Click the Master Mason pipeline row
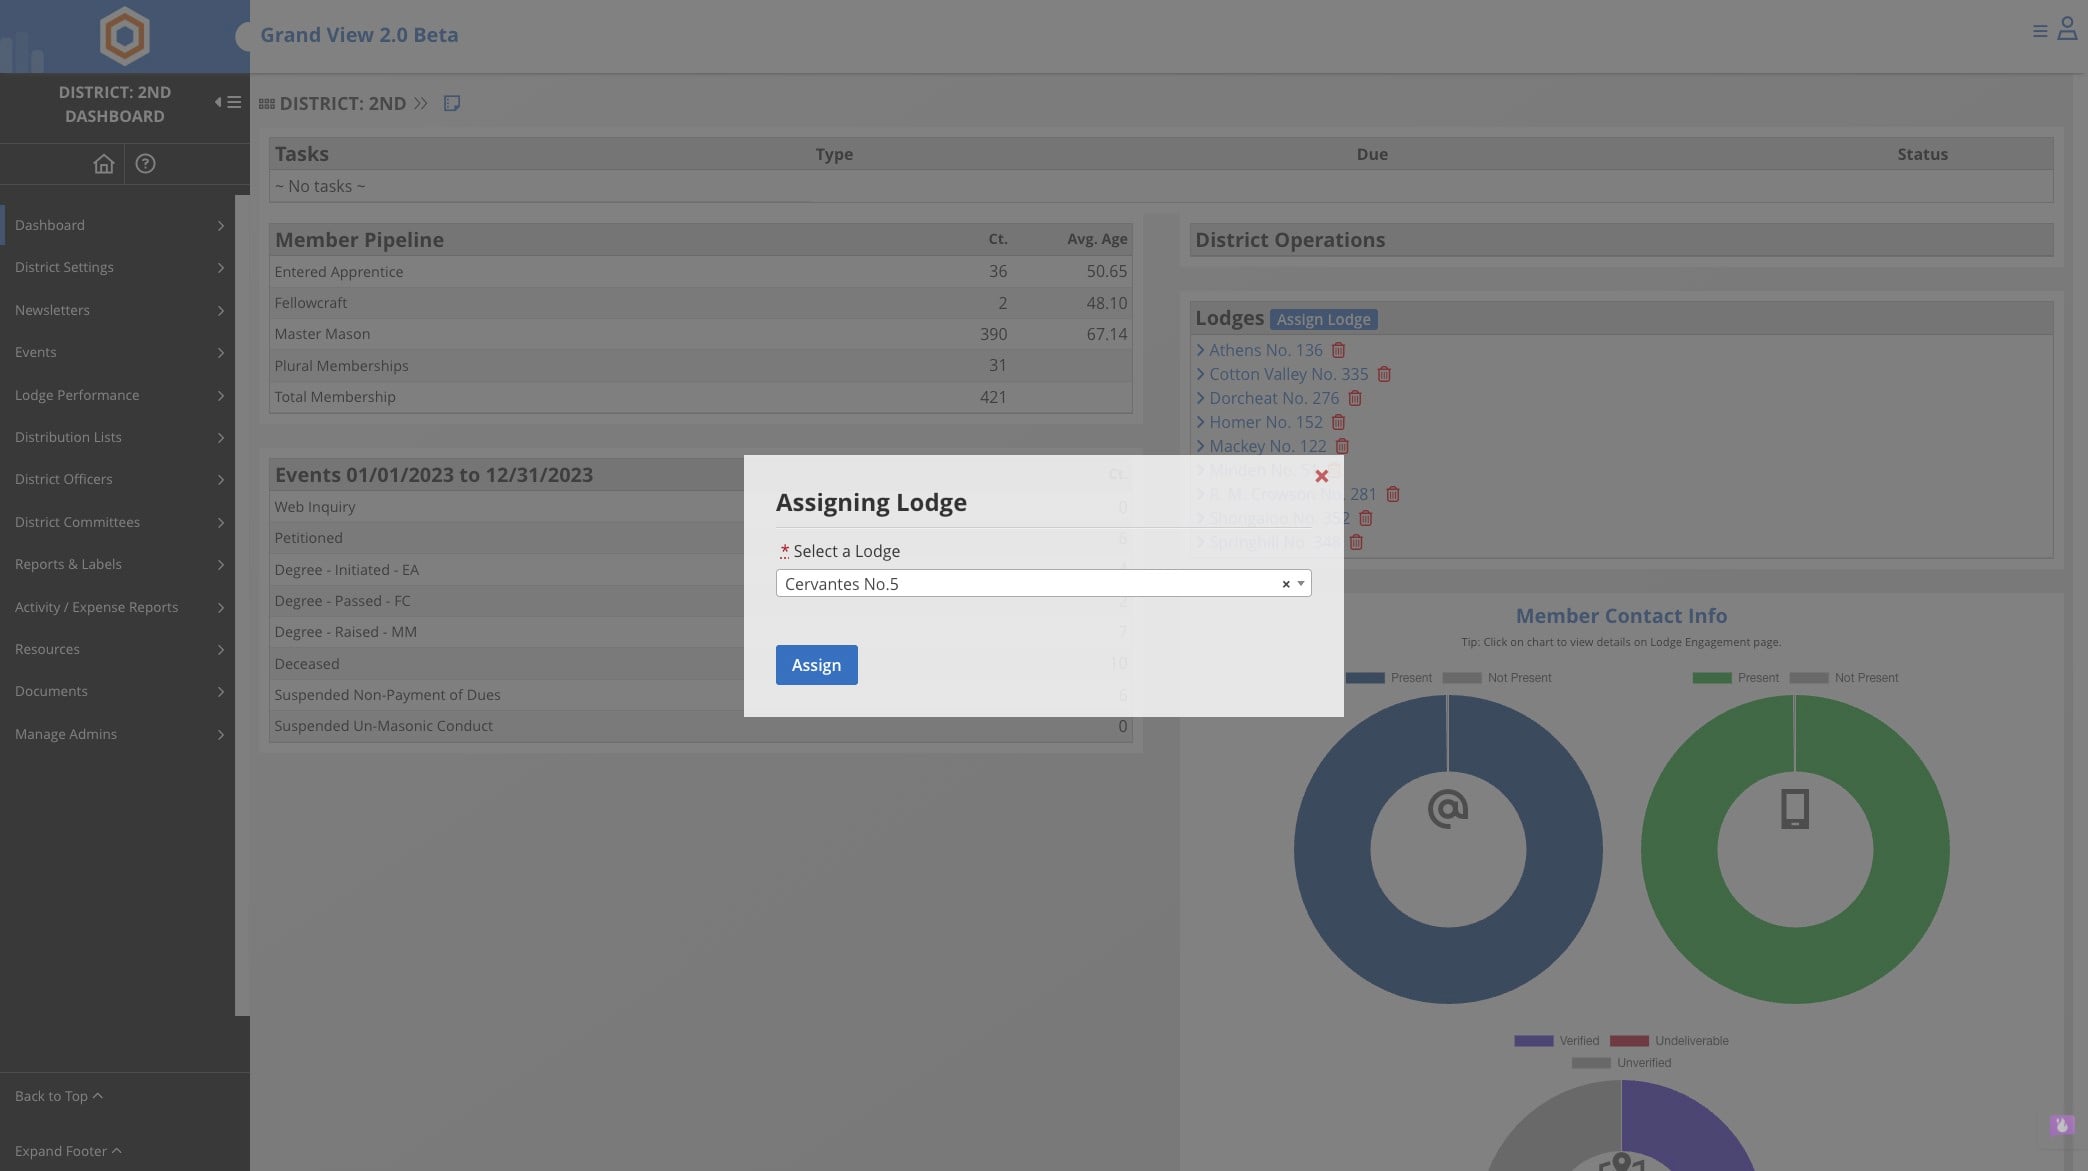2088x1171 pixels. 700,334
